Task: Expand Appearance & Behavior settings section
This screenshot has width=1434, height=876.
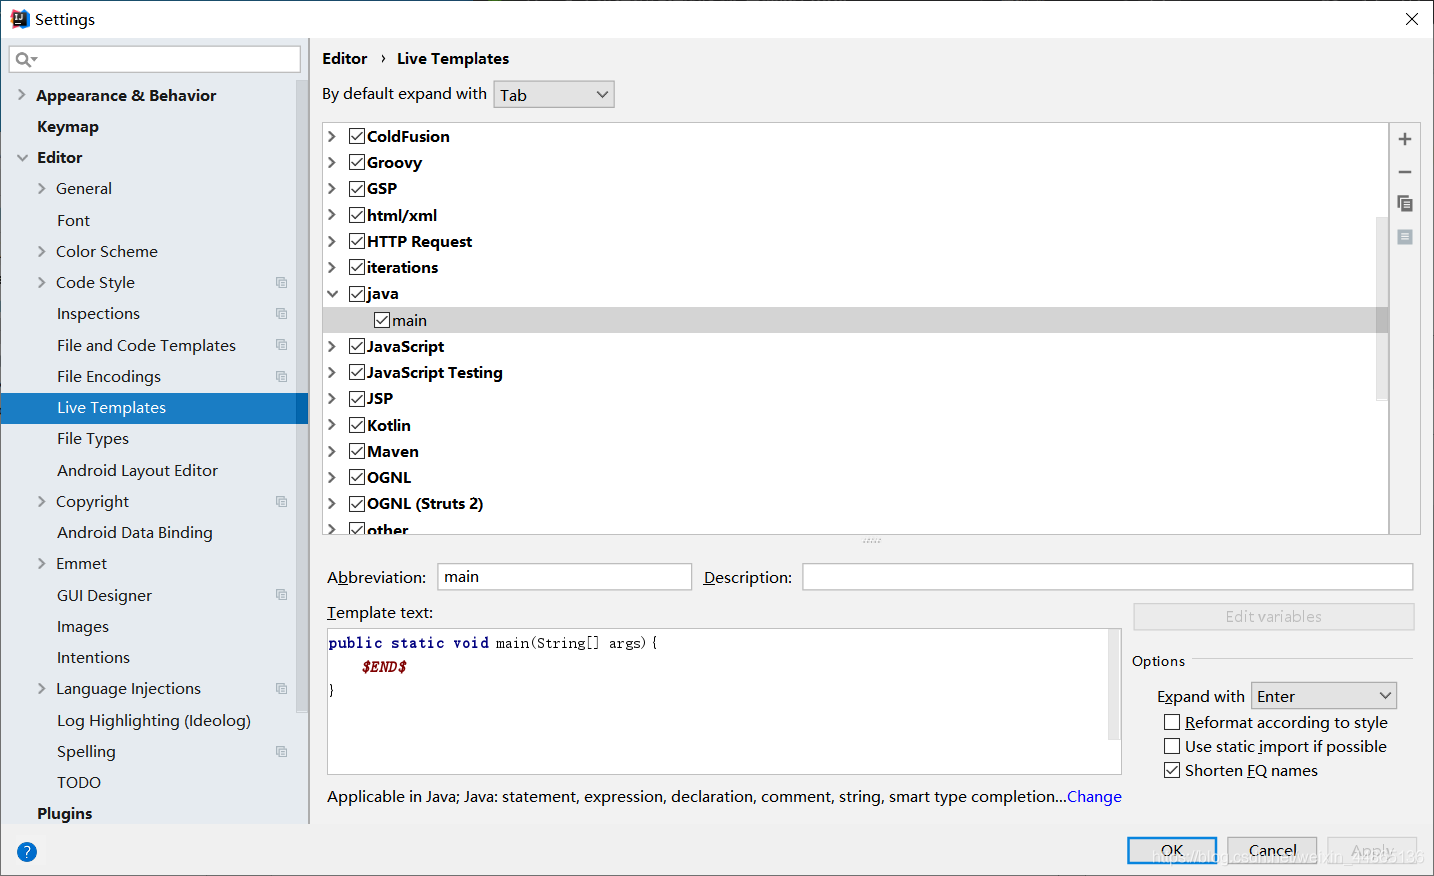Action: [x=22, y=95]
